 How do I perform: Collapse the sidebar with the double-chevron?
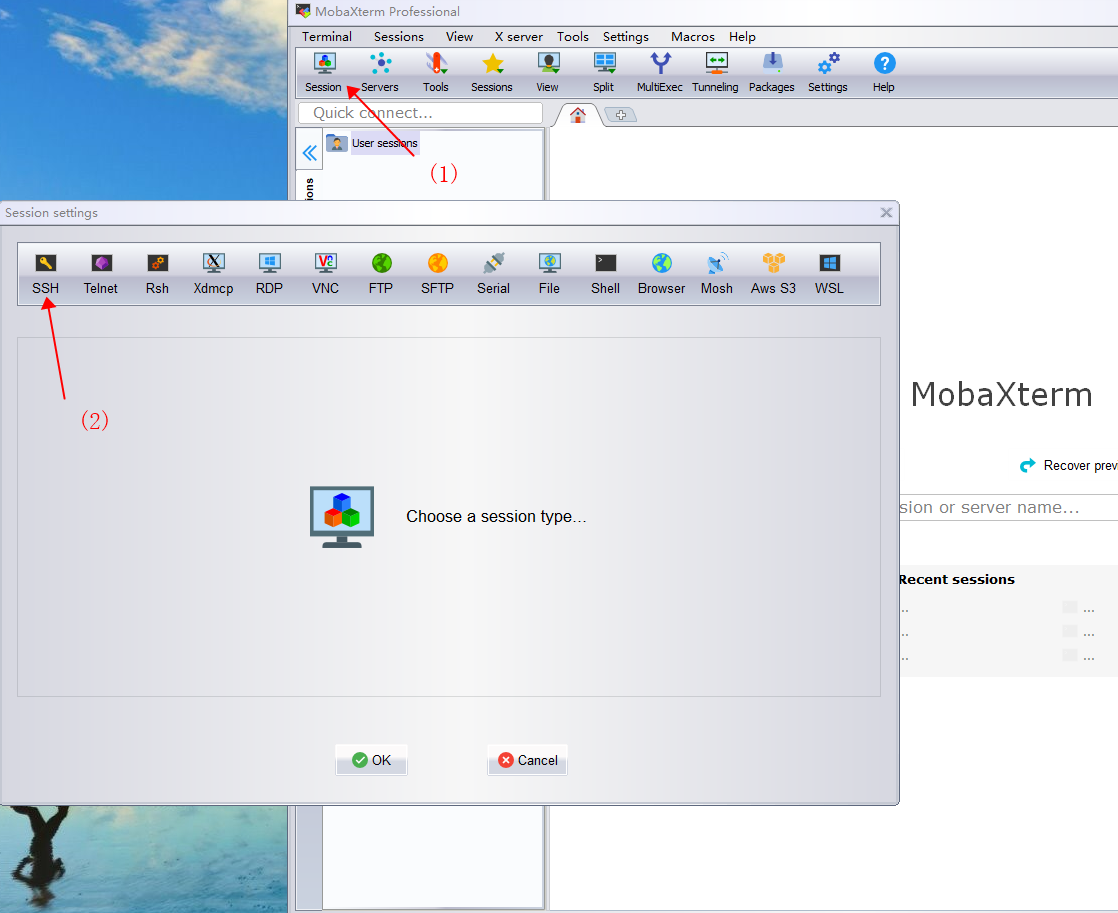pyautogui.click(x=309, y=151)
